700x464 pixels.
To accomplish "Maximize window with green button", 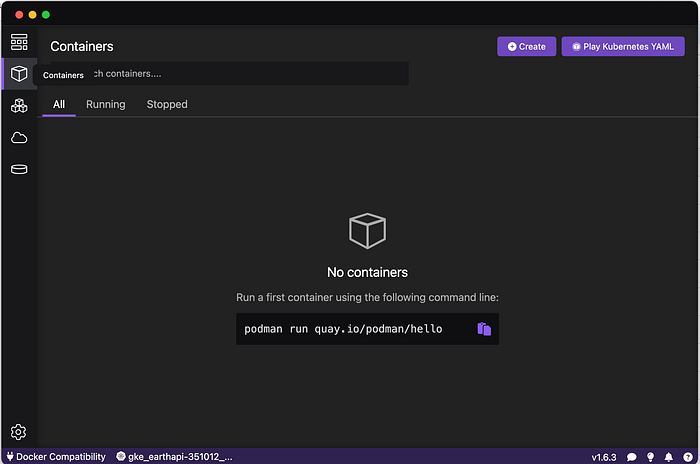I will (x=46, y=15).
